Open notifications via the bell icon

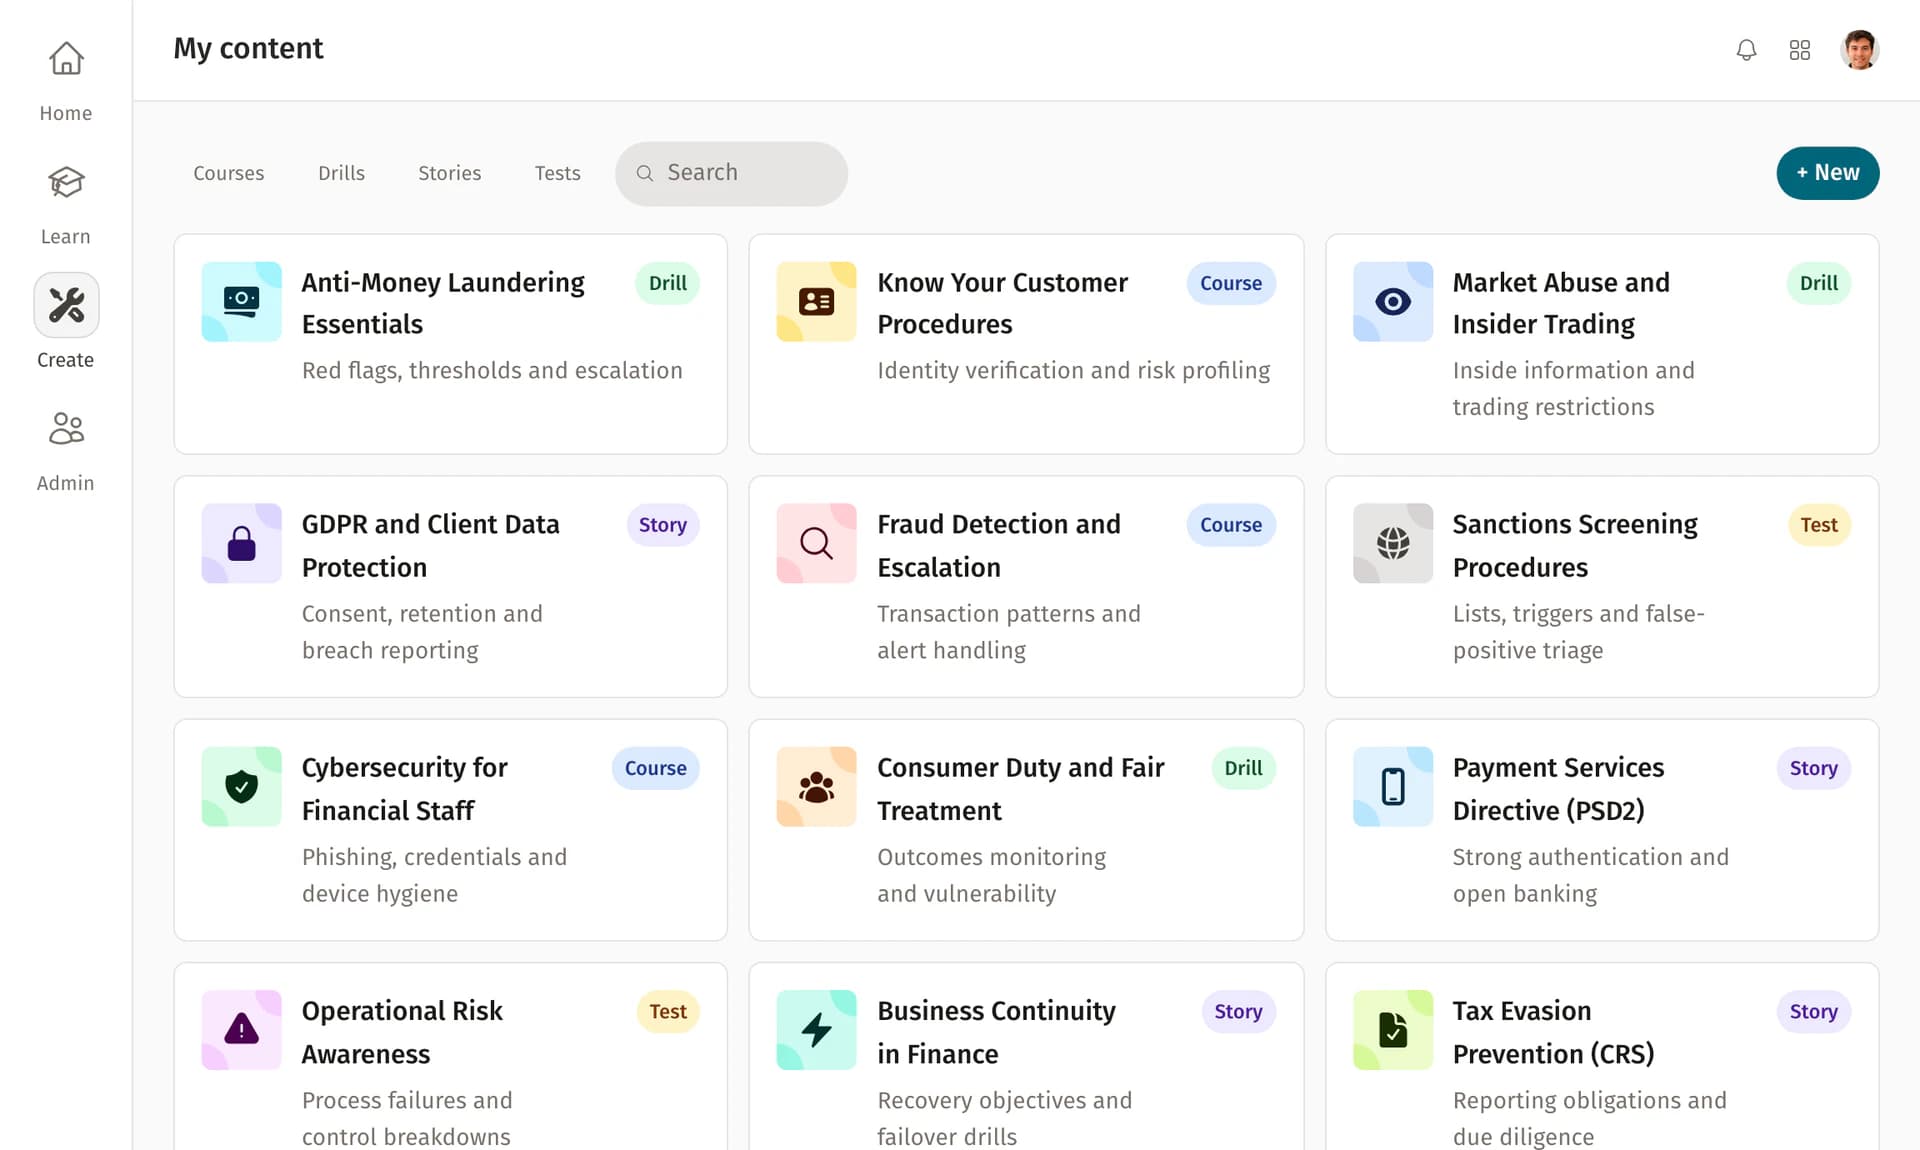pyautogui.click(x=1746, y=49)
